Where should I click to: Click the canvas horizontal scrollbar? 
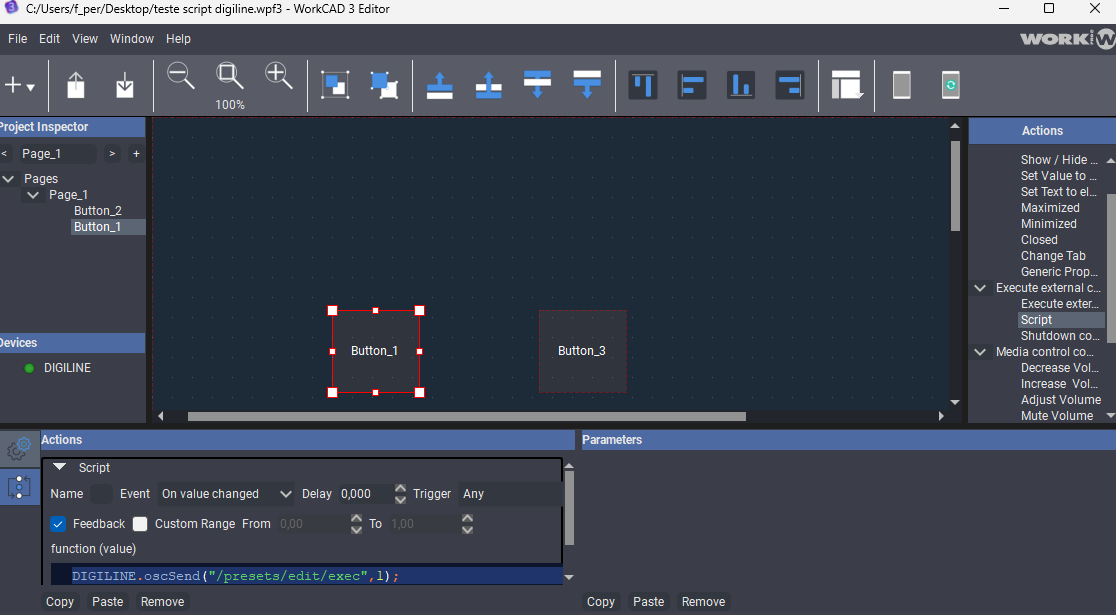point(466,416)
